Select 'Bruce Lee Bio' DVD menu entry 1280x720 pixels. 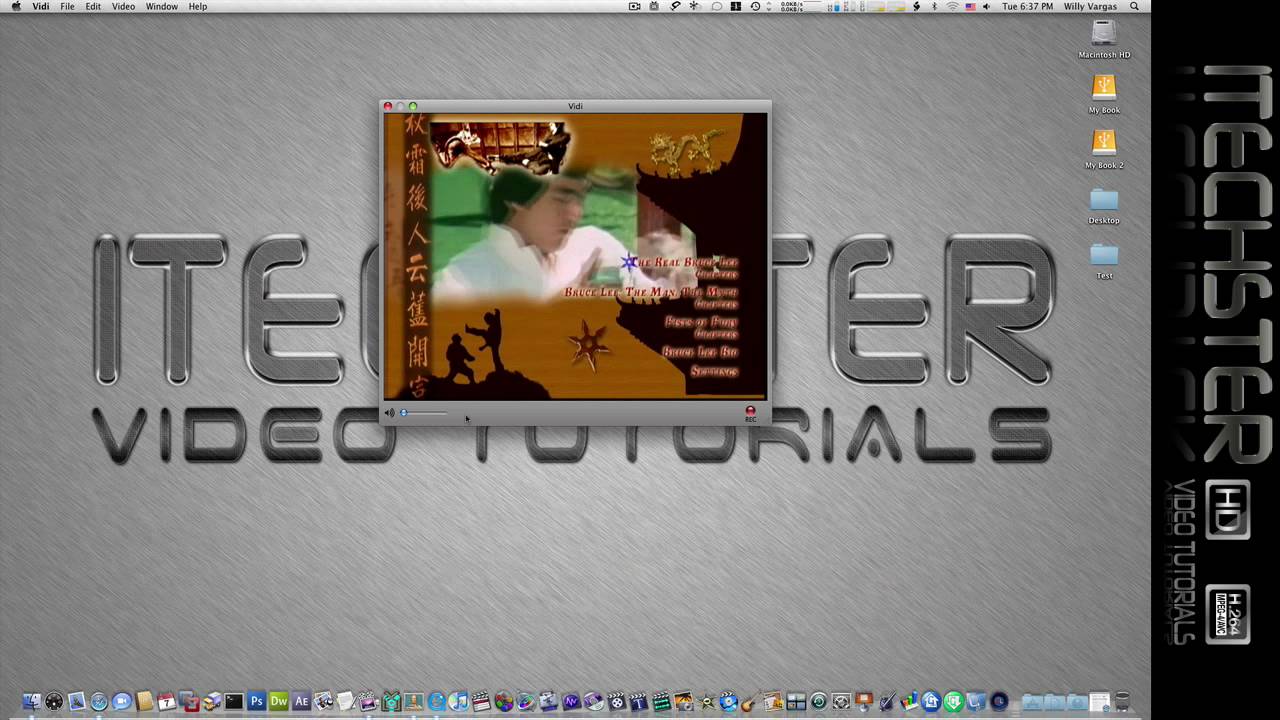pyautogui.click(x=700, y=352)
